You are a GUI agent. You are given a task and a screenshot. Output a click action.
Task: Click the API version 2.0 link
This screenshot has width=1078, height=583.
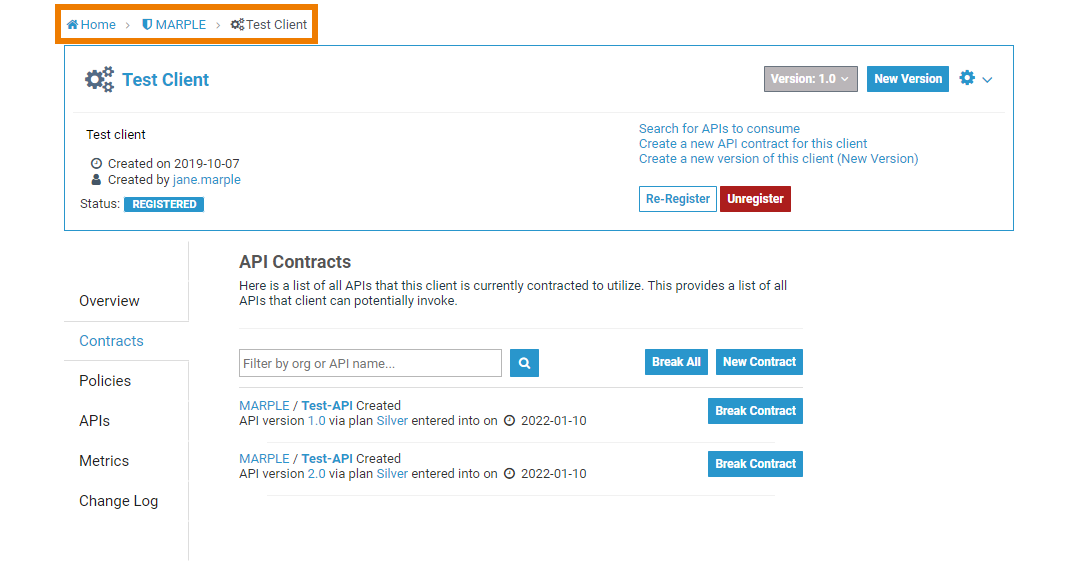coord(316,474)
